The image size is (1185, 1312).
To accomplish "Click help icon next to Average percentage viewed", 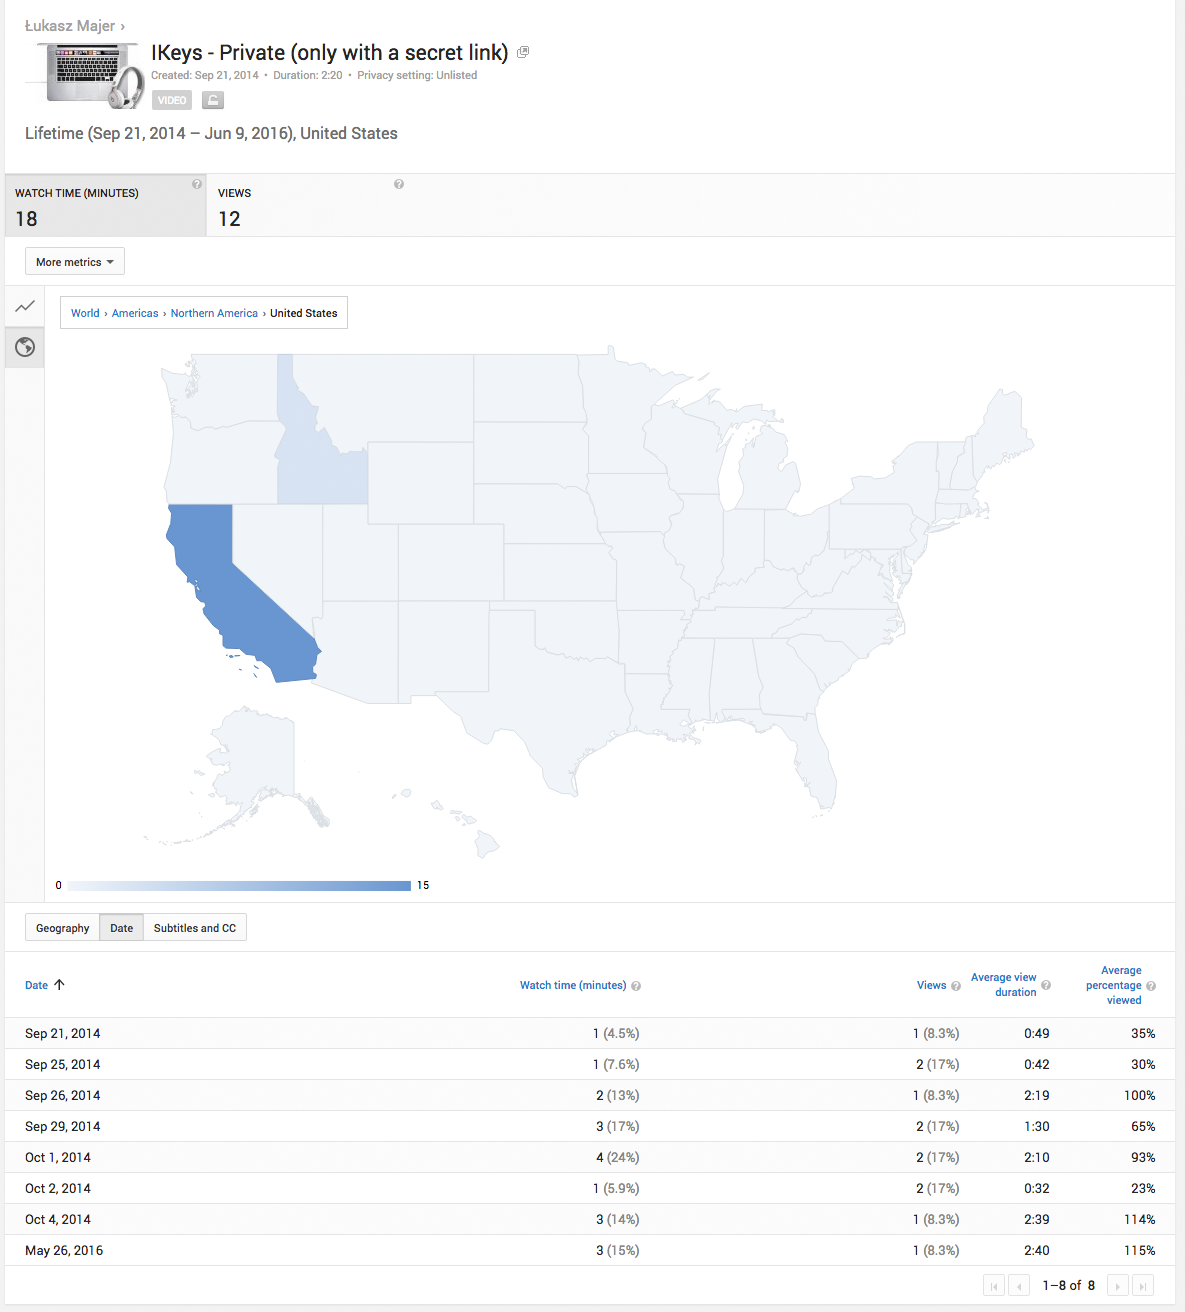I will point(1151,986).
